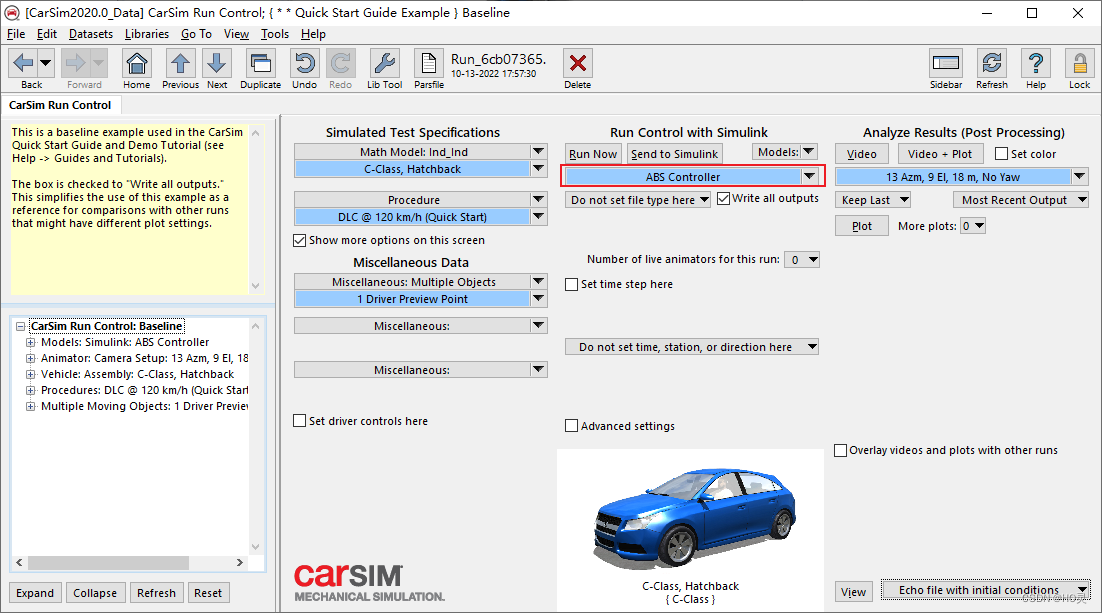Open the Edit menu
Screen dimensions: 1102x613
click(x=47, y=34)
